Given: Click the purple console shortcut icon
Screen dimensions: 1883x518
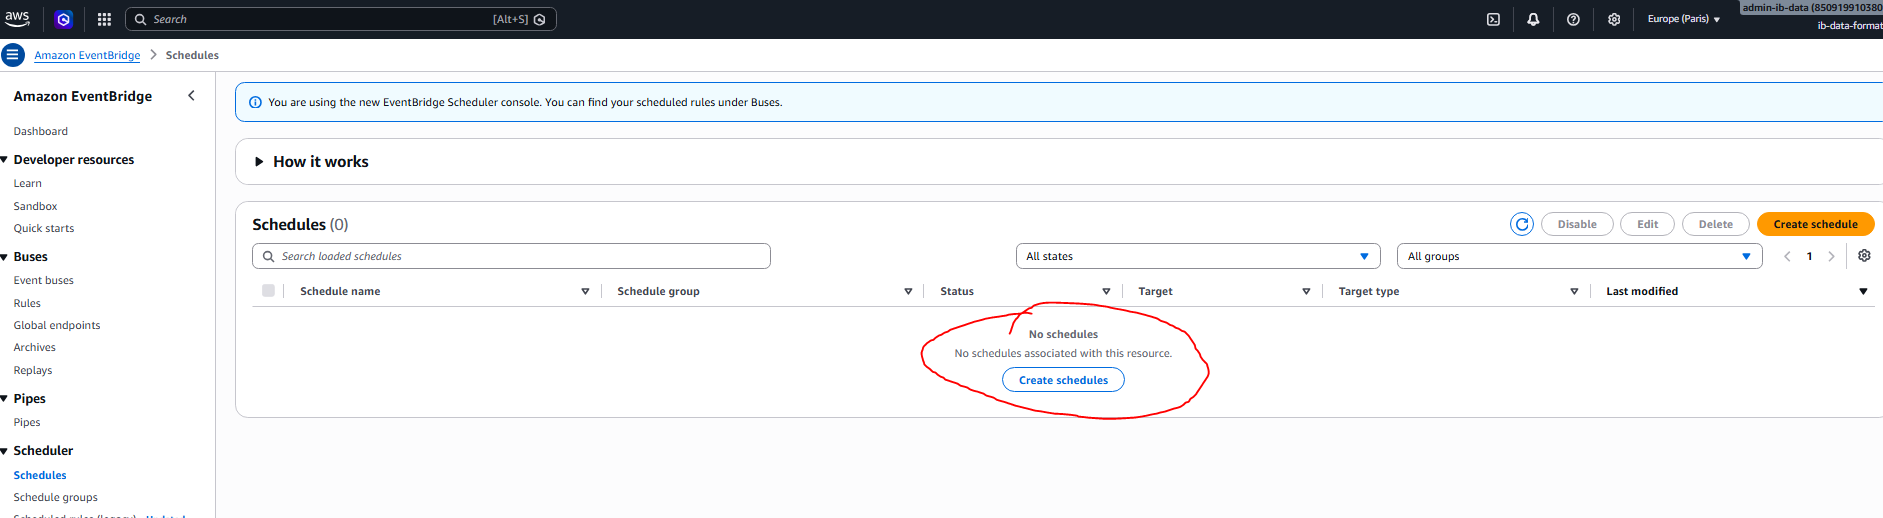Looking at the screenshot, I should [x=64, y=19].
